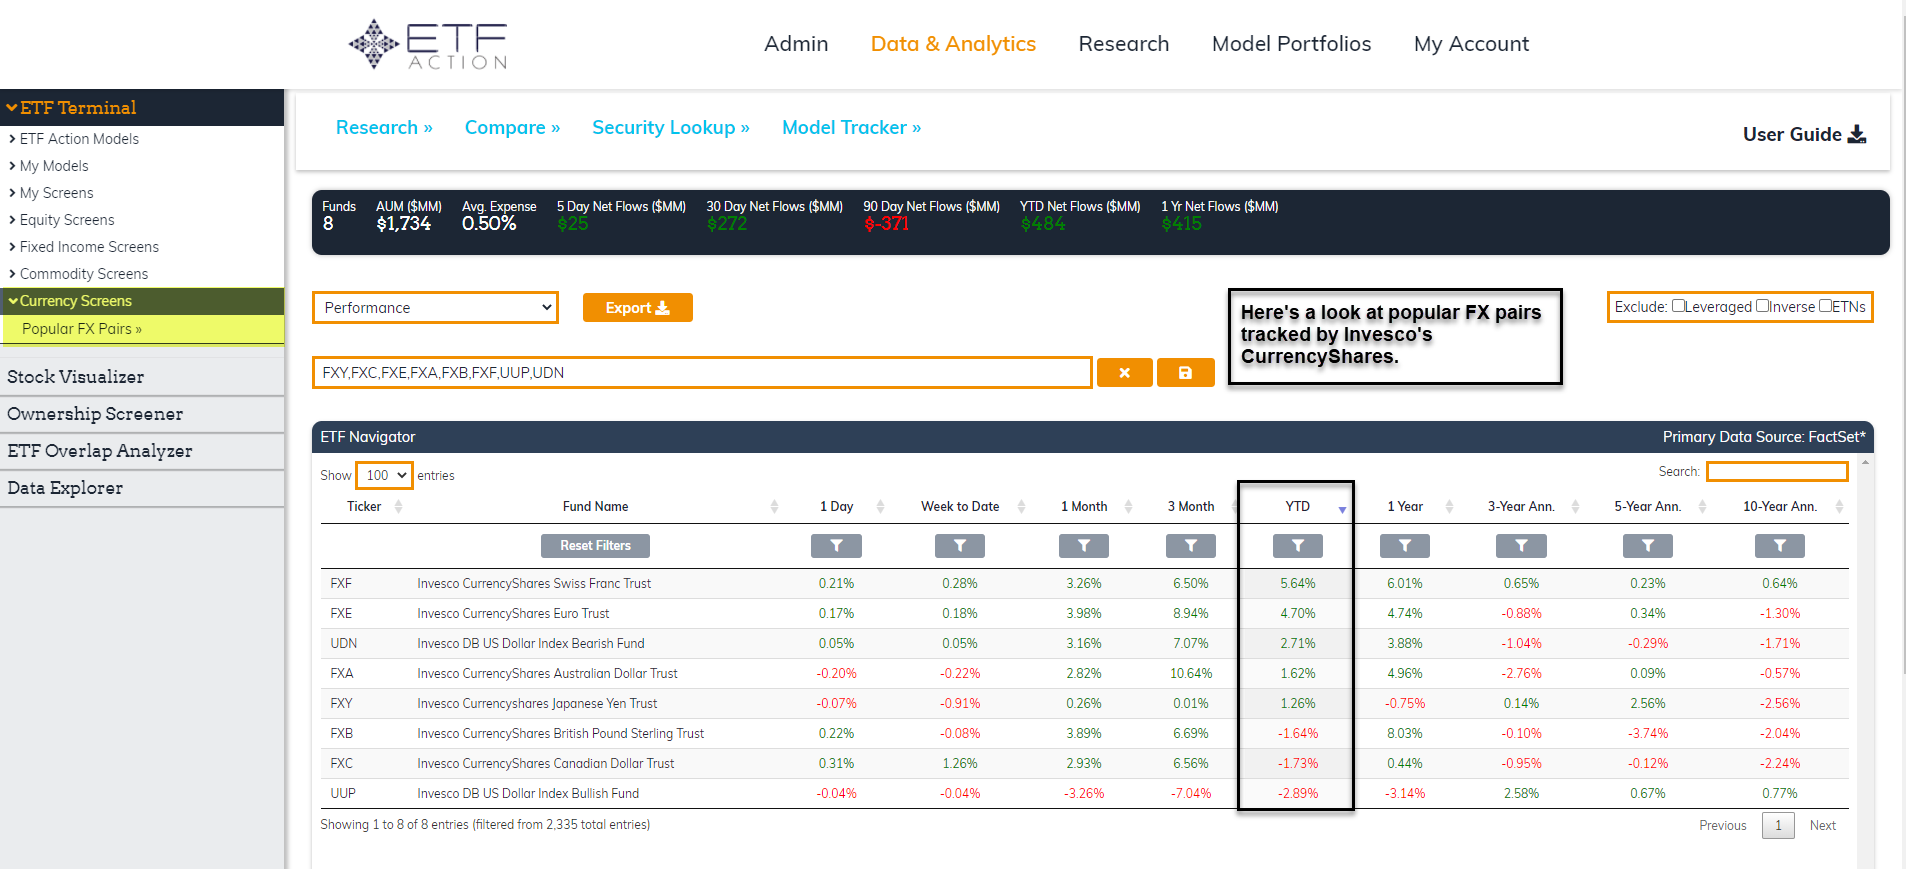Click the save screen disk button
The width and height of the screenshot is (1906, 869).
click(x=1185, y=373)
